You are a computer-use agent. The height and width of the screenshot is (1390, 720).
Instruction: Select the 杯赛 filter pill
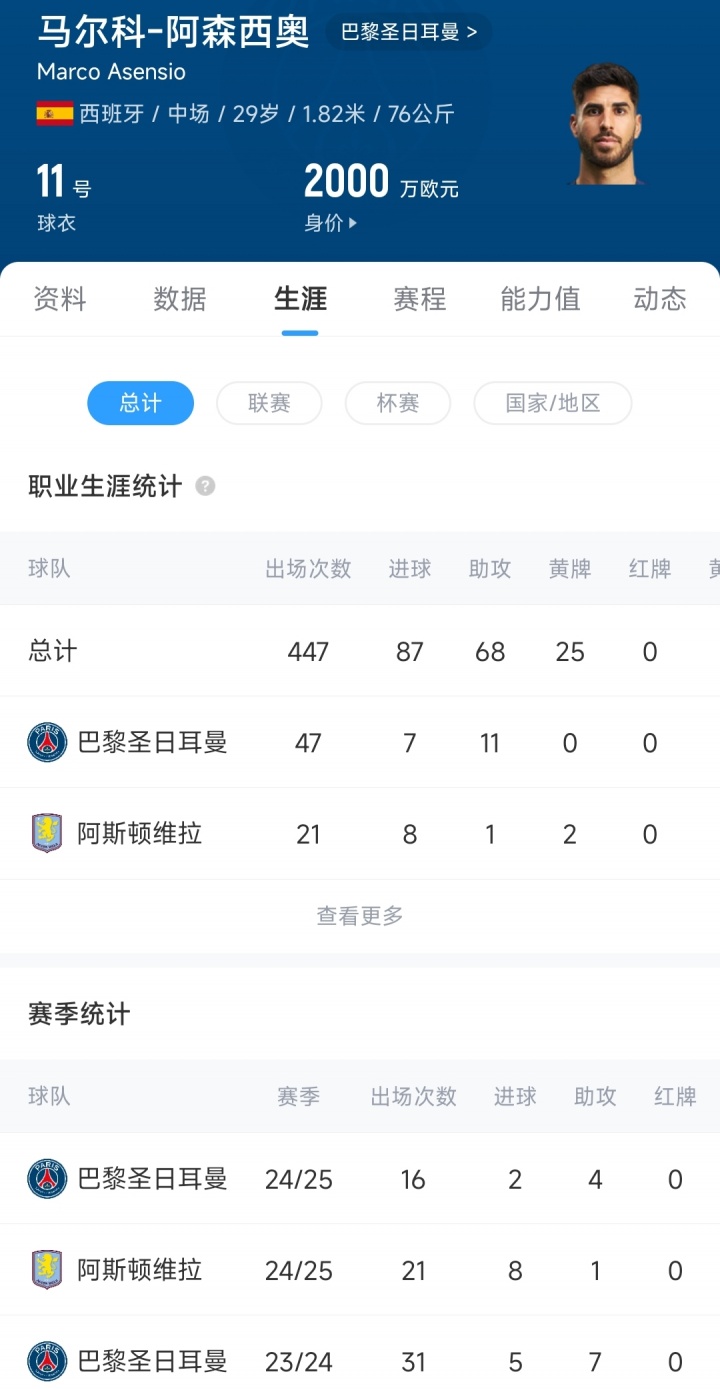[397, 403]
